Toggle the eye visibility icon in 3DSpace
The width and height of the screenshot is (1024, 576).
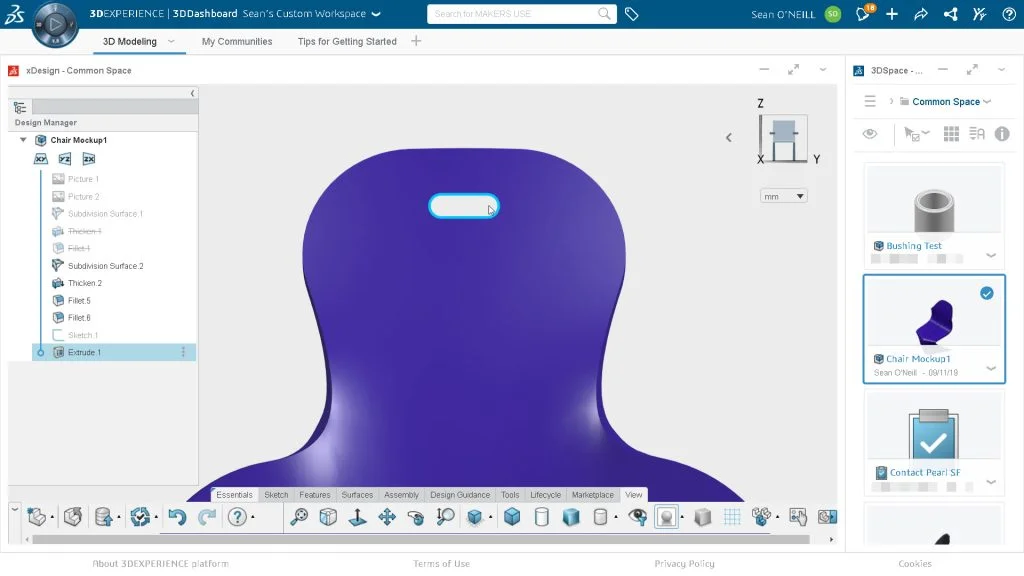(870, 133)
